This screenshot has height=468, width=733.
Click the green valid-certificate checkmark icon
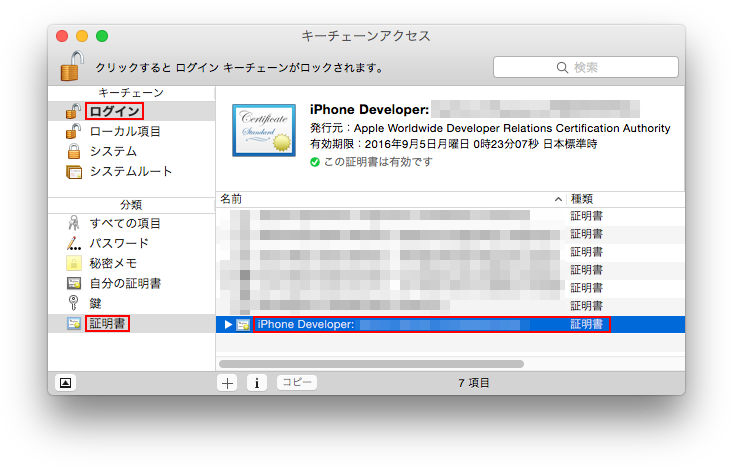[x=315, y=162]
